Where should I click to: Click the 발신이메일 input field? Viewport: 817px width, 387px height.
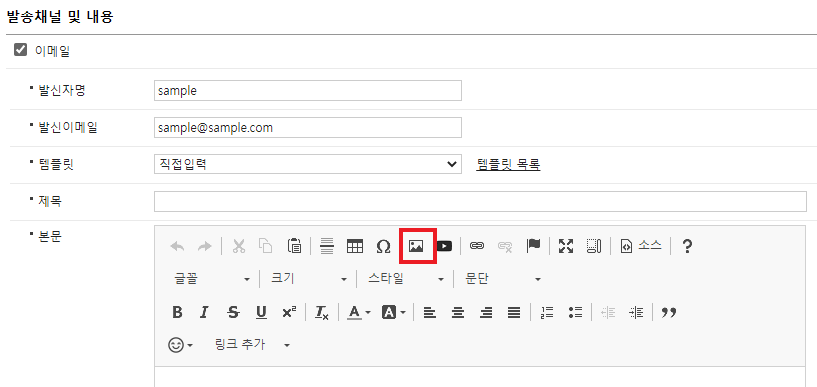tap(308, 128)
